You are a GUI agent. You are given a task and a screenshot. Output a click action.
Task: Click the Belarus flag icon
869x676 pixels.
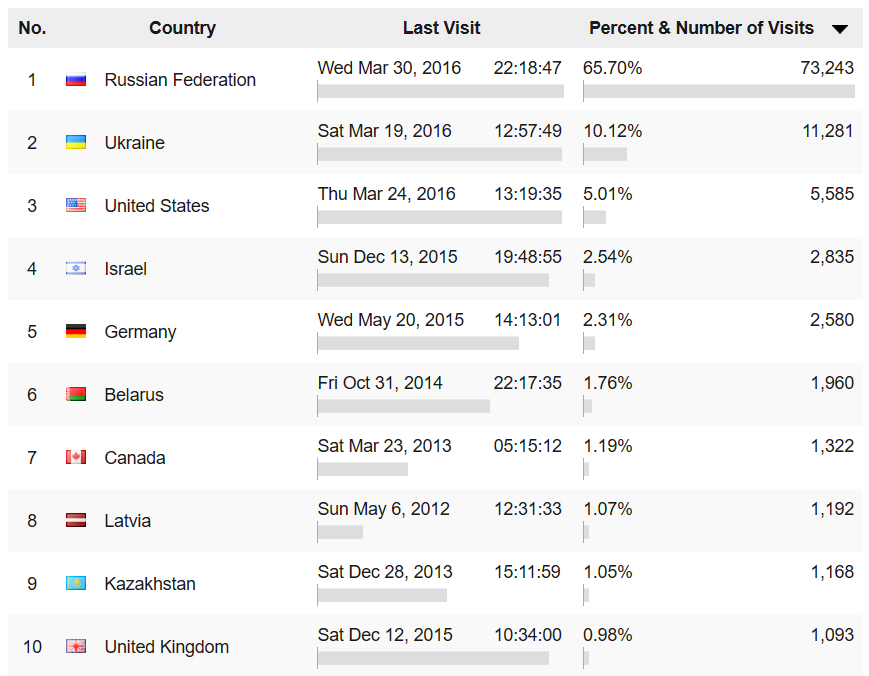76,395
